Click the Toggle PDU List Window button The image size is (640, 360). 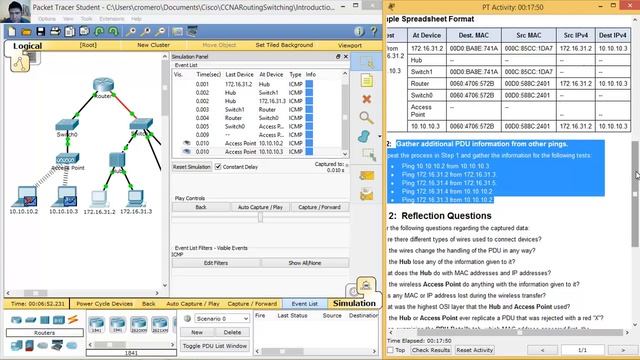point(215,346)
